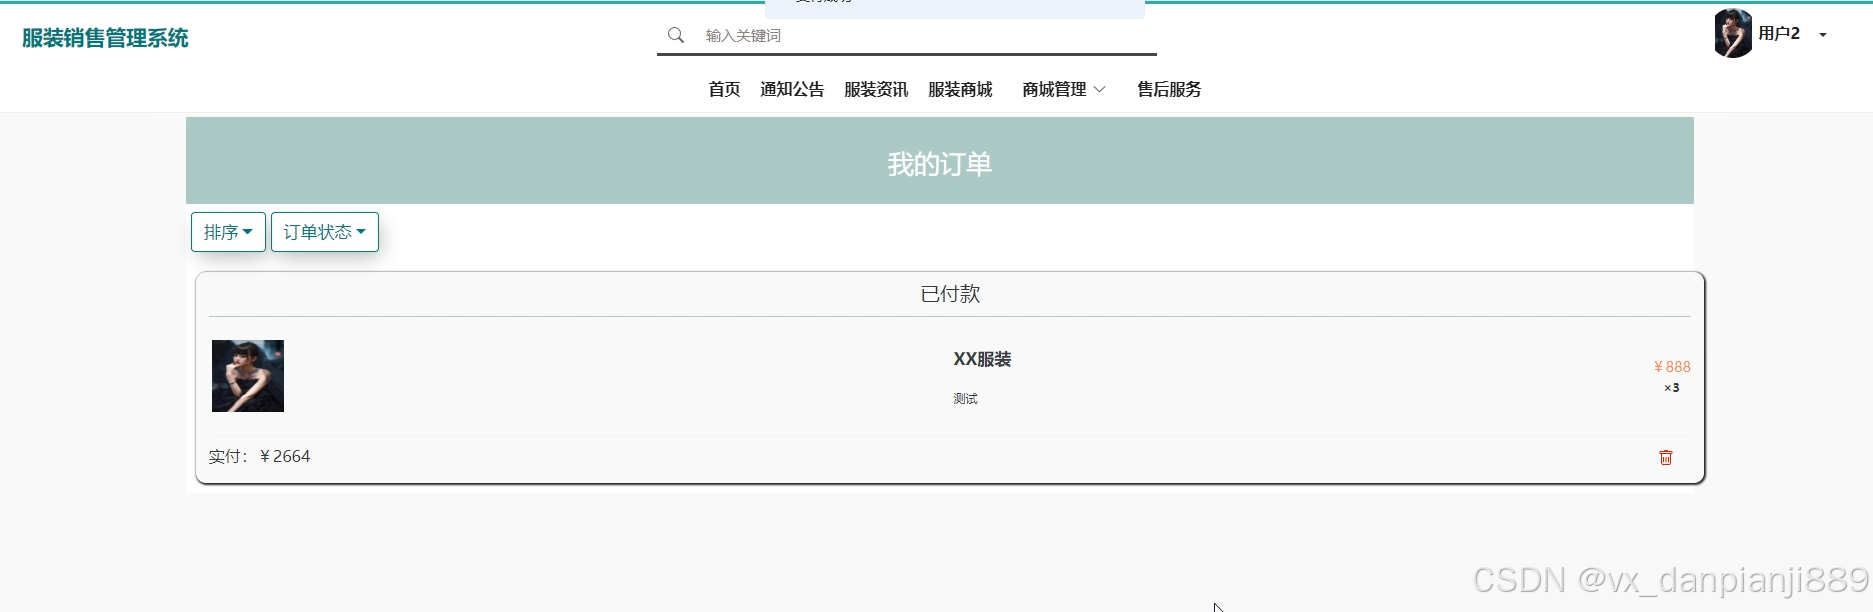Click the 已付款 order status header
Screen dimensions: 1873x612
(950, 294)
